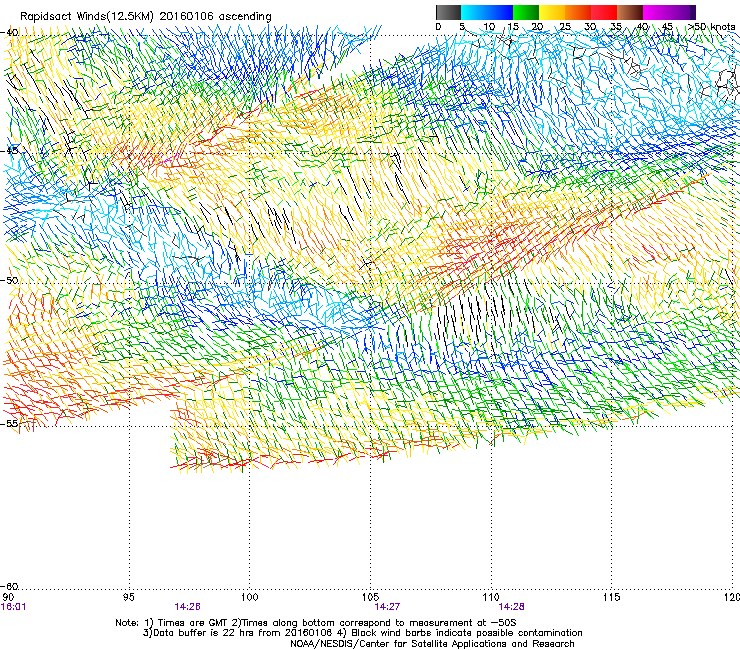Image resolution: width=740 pixels, height=650 pixels.
Task: Click the '>50 knots' legend label
Action: 711,27
